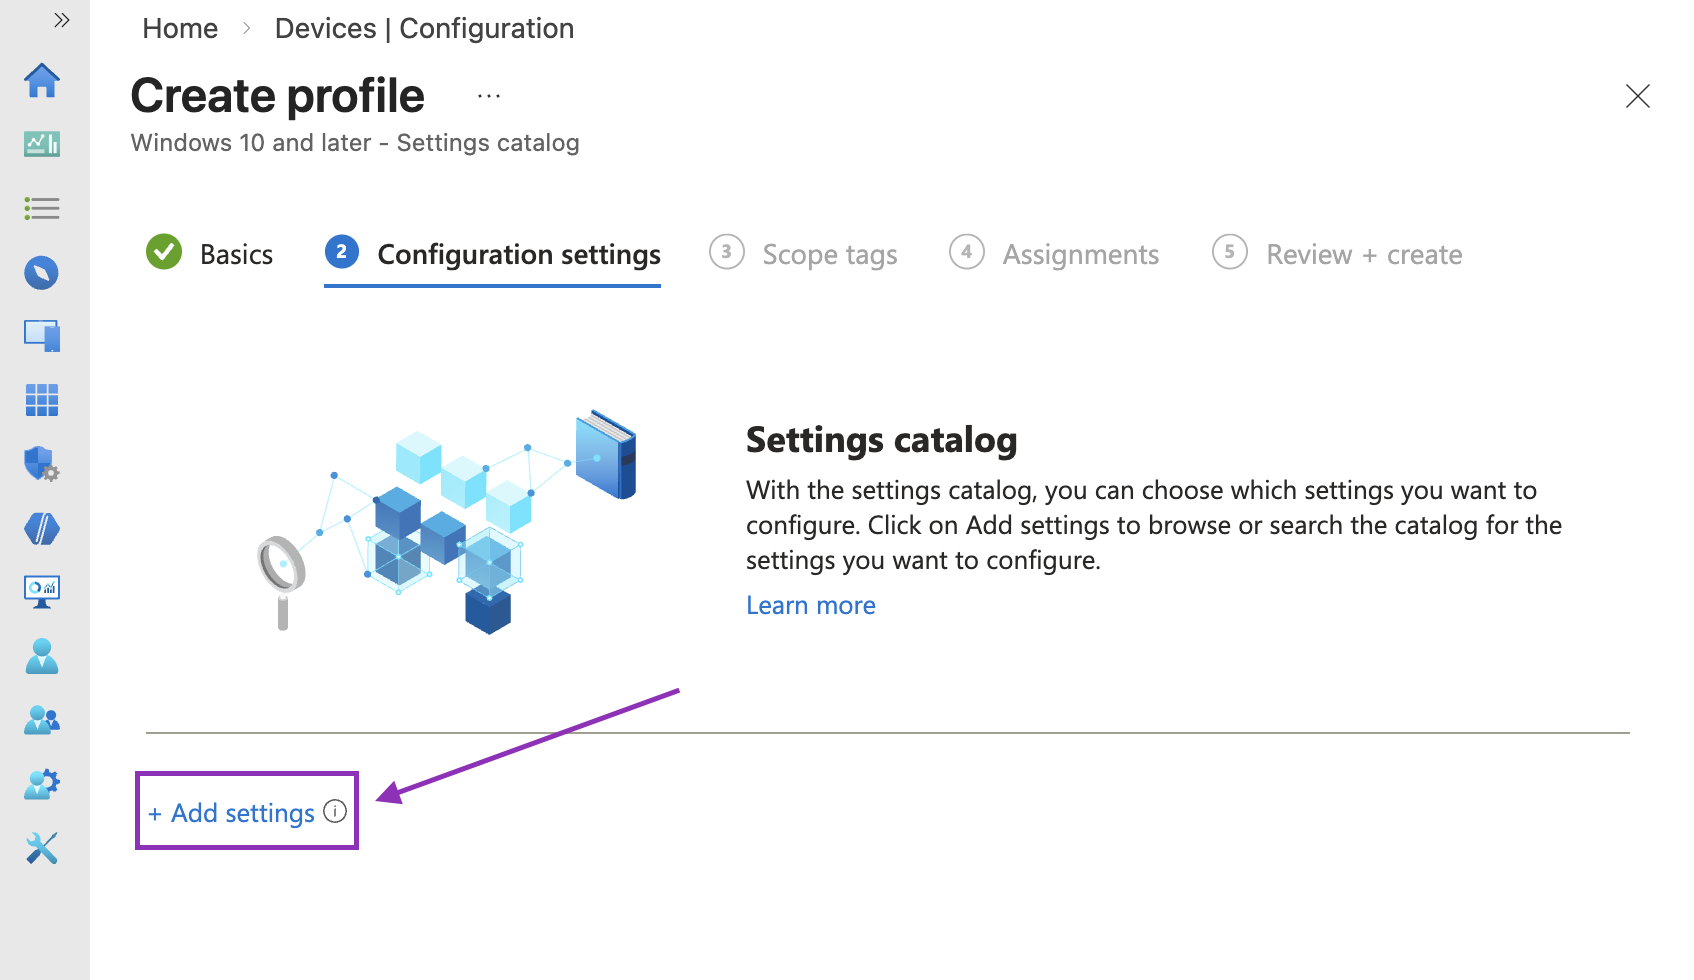The width and height of the screenshot is (1694, 980).
Task: Open All services list icon
Action: 42,208
